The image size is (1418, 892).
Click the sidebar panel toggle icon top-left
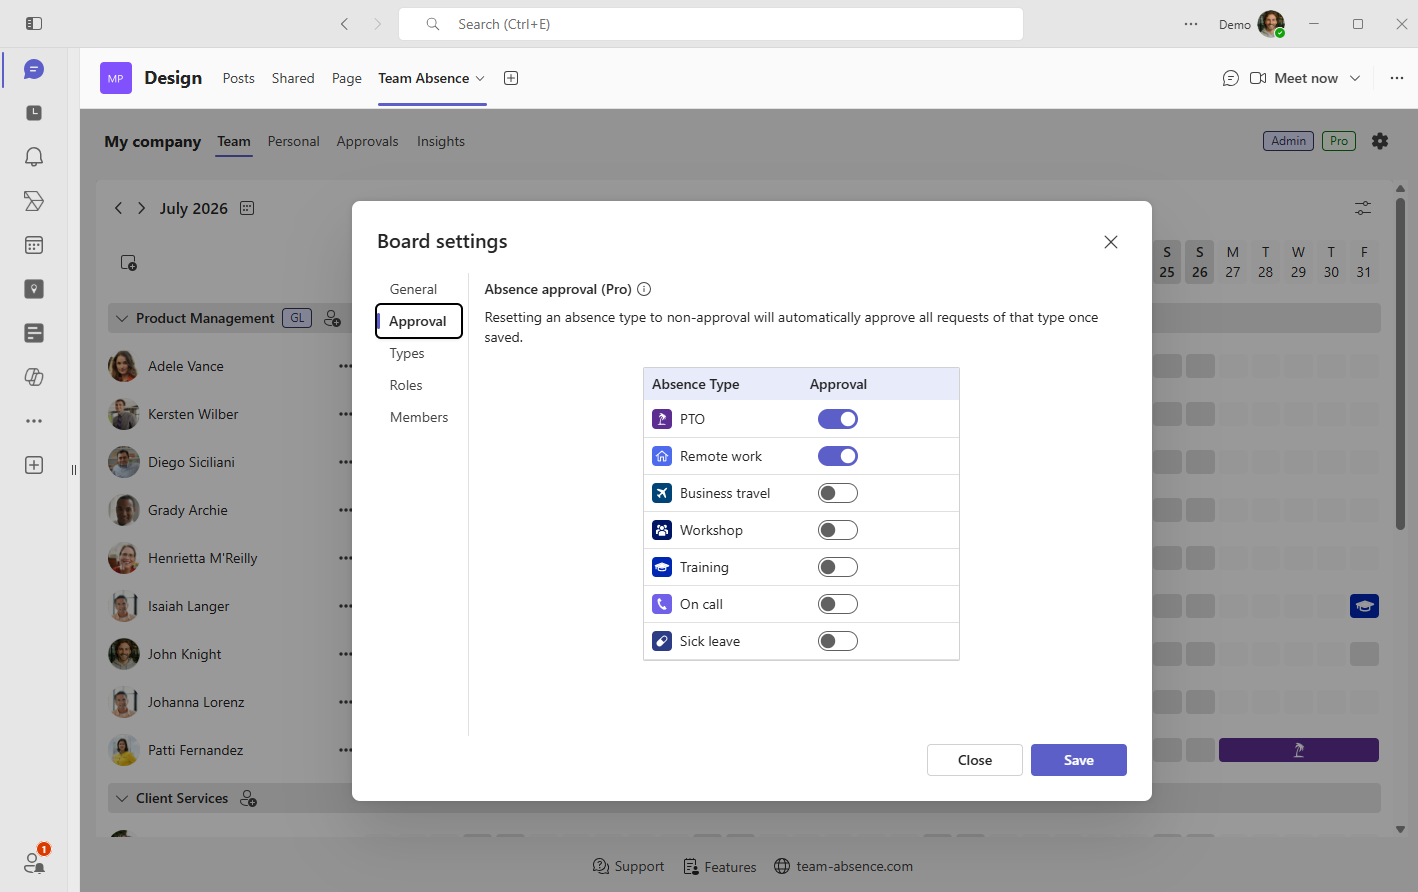coord(34,23)
